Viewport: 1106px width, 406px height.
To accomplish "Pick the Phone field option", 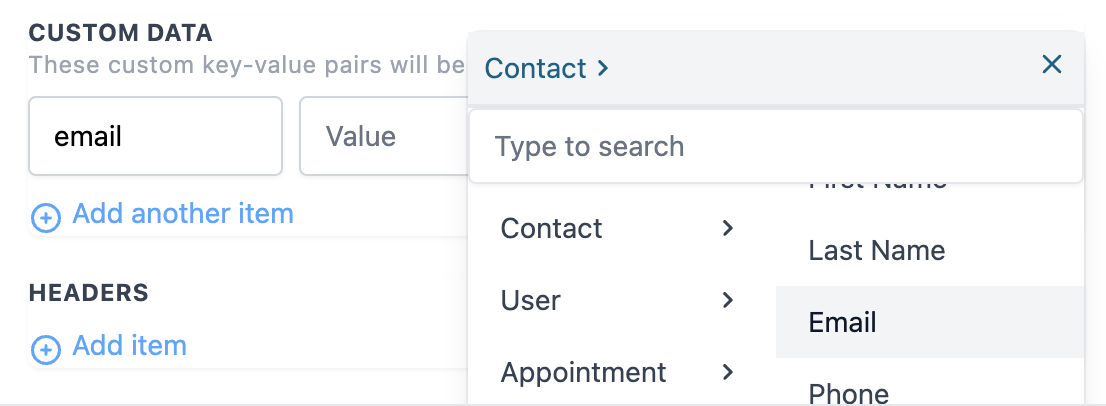I will pos(849,392).
